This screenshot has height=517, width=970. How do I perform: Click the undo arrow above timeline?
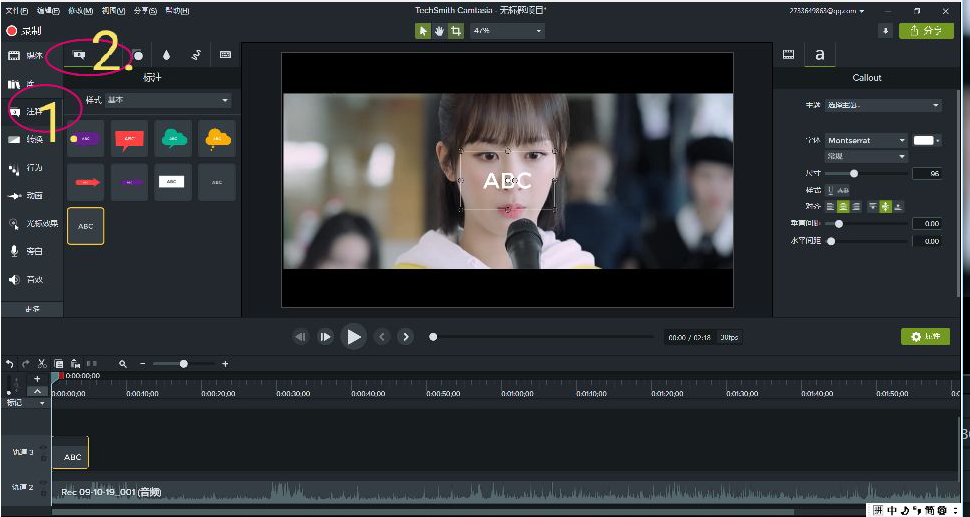pyautogui.click(x=9, y=364)
